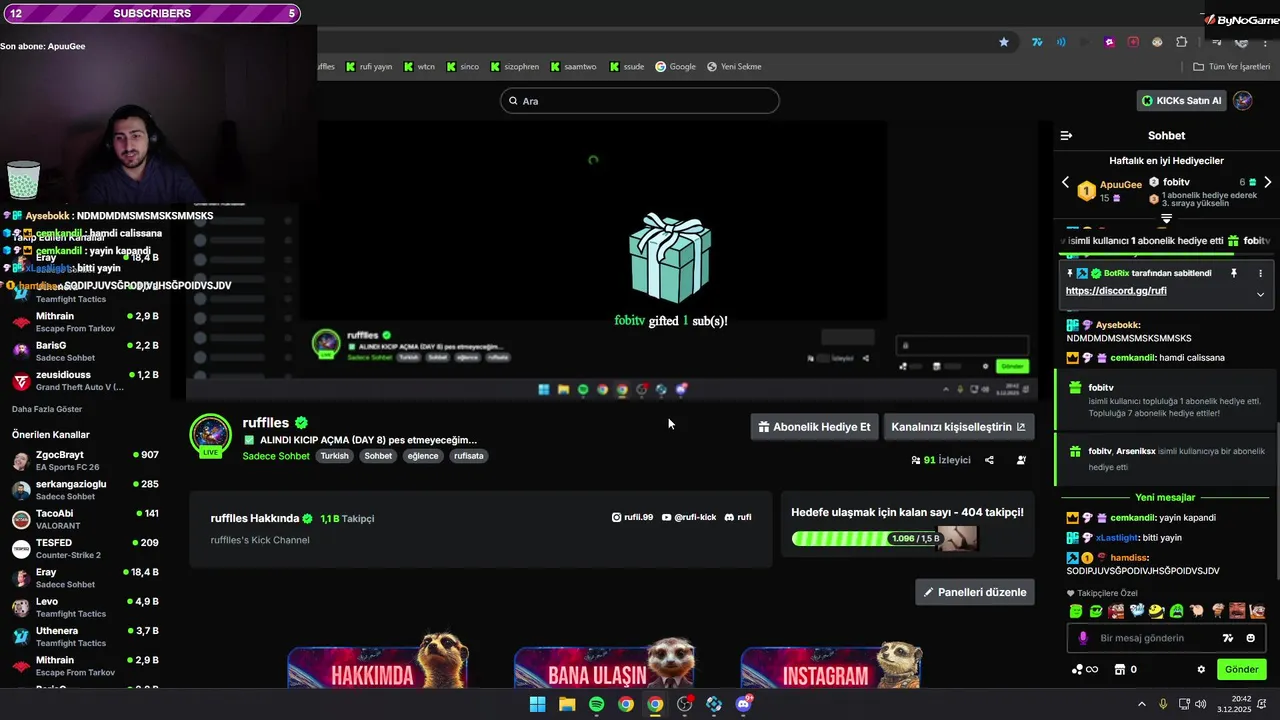This screenshot has width=1280, height=720.
Task: Open the wtcn bookmark
Action: click(x=420, y=67)
